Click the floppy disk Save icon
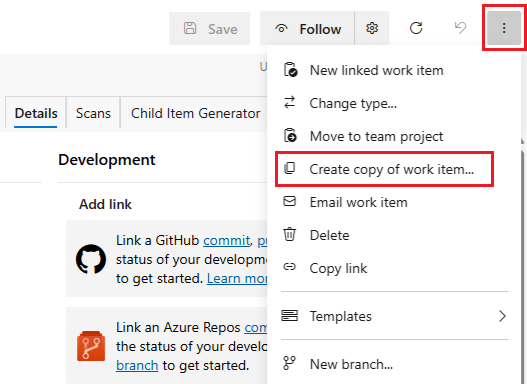Screen dimensions: 527x384 click(x=190, y=28)
